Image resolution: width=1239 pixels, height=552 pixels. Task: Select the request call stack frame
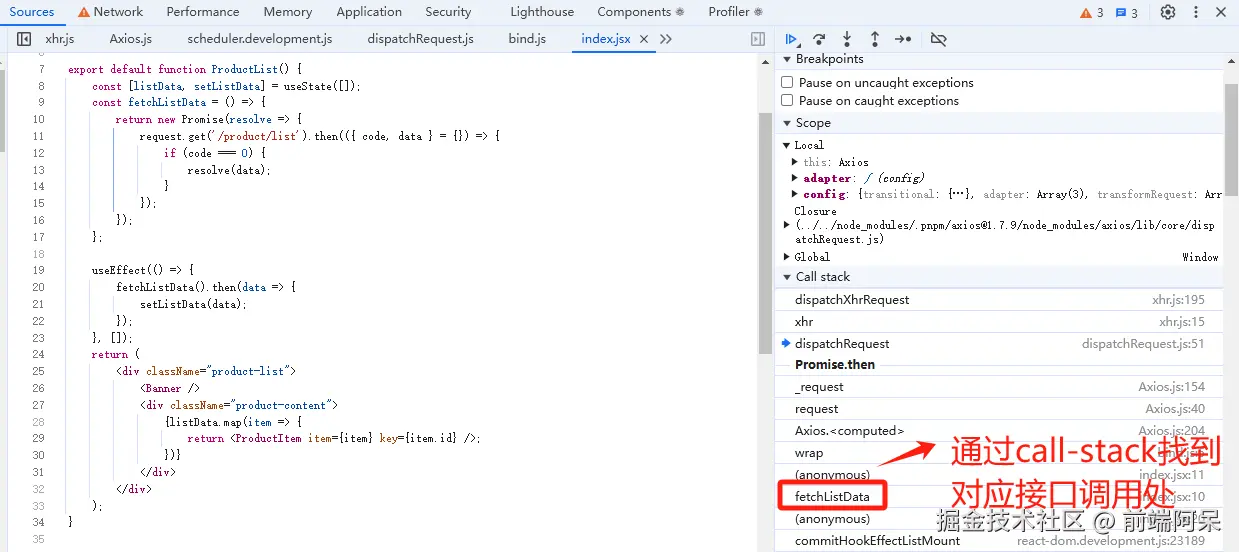tap(999, 409)
